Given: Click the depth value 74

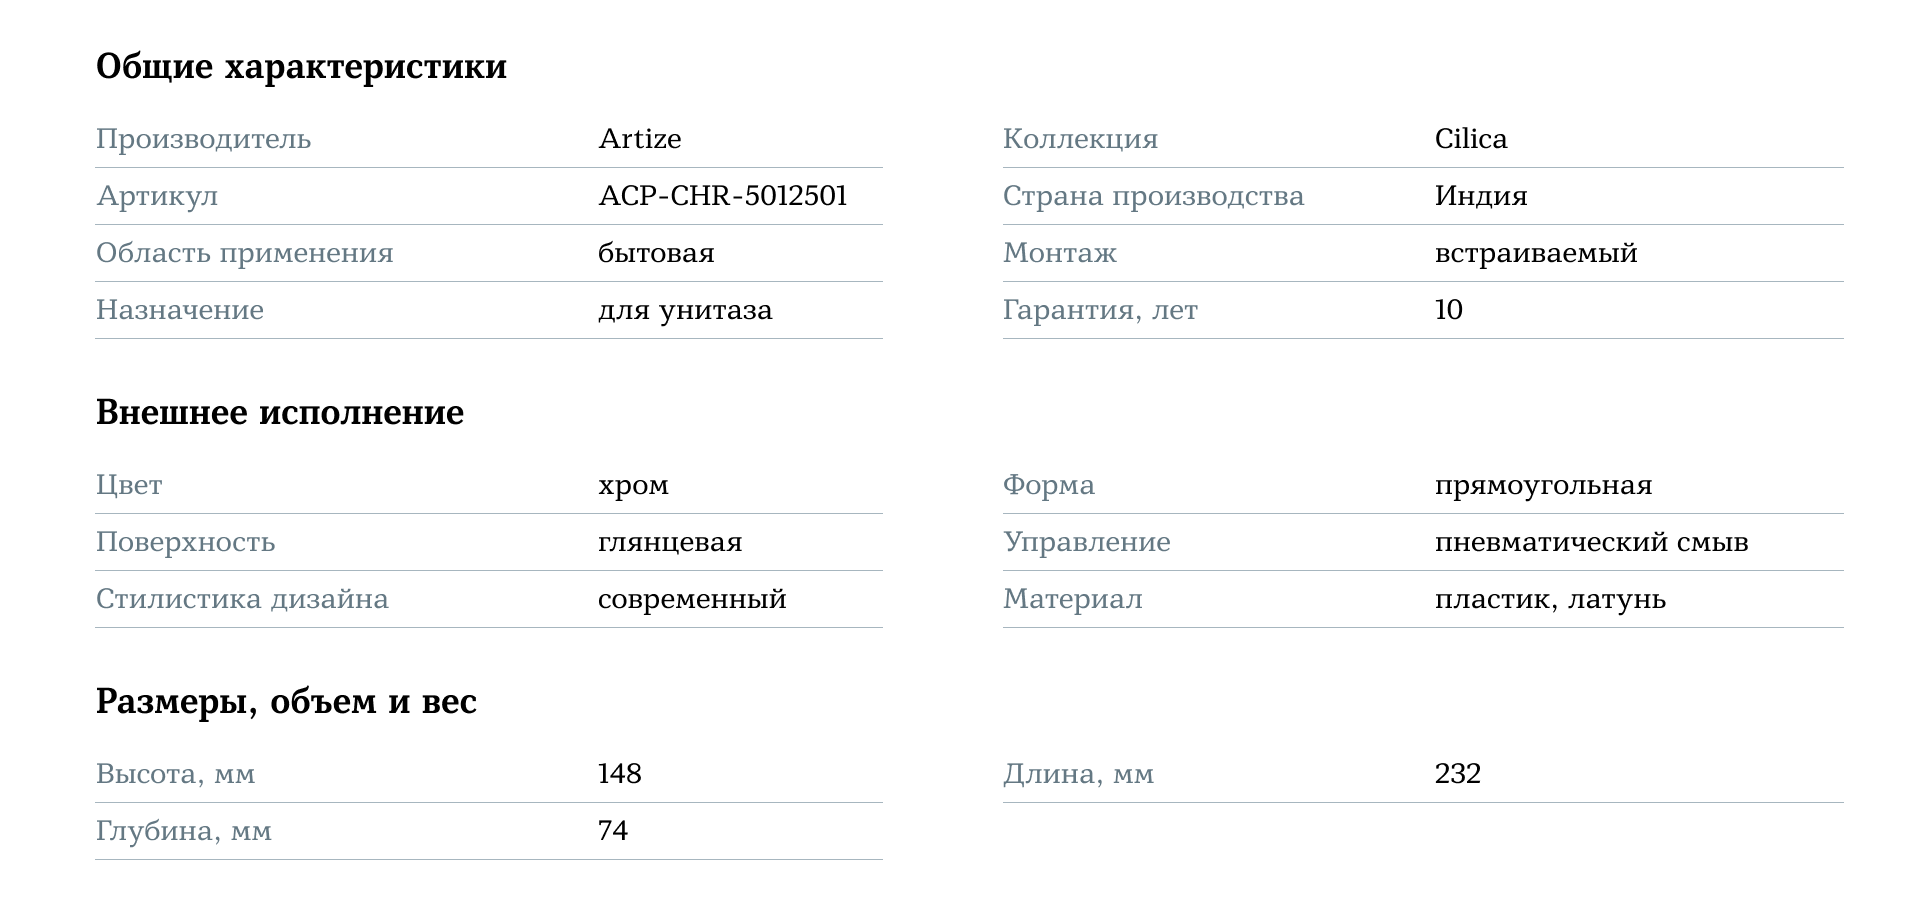Looking at the screenshot, I should pos(612,831).
